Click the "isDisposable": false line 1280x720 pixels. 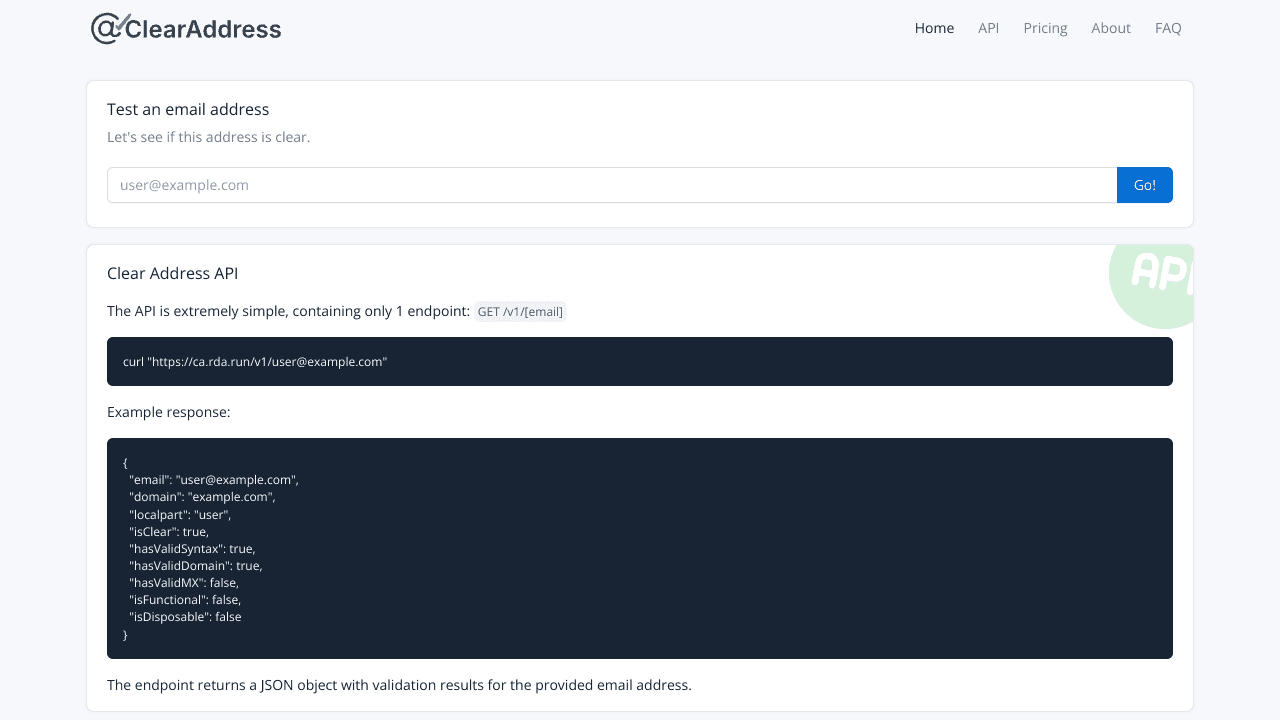(x=185, y=616)
